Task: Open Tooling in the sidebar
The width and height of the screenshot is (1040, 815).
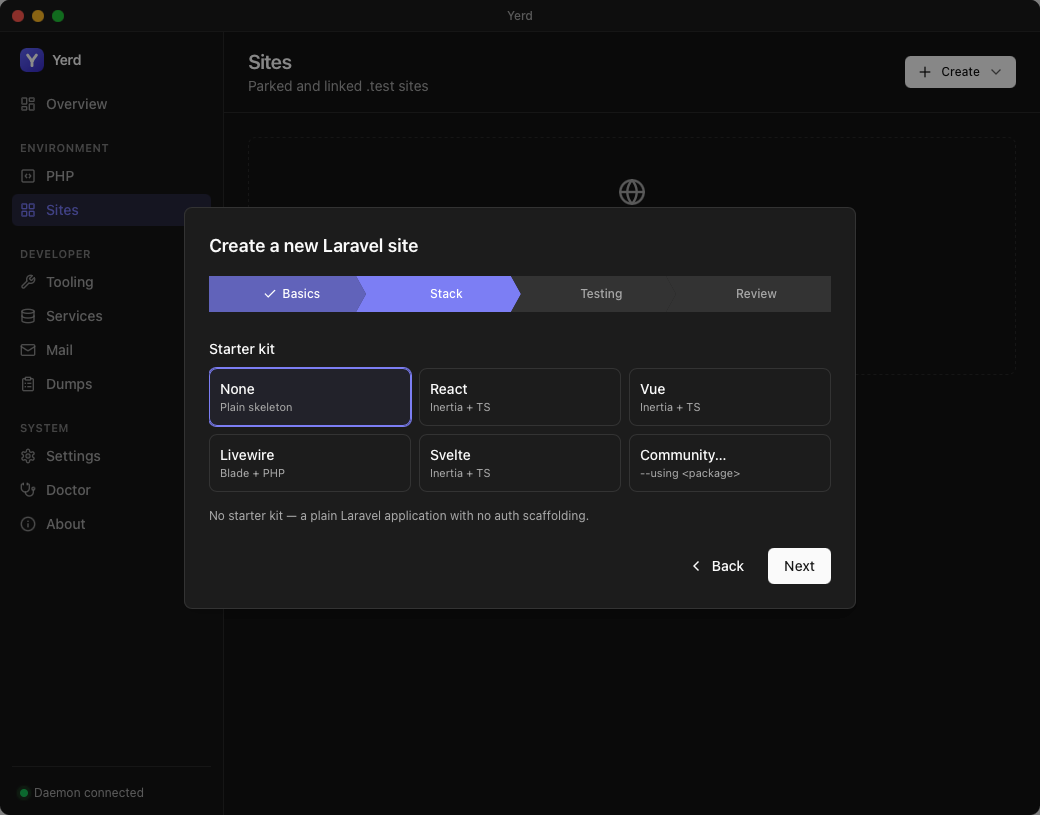Action: pos(111,282)
